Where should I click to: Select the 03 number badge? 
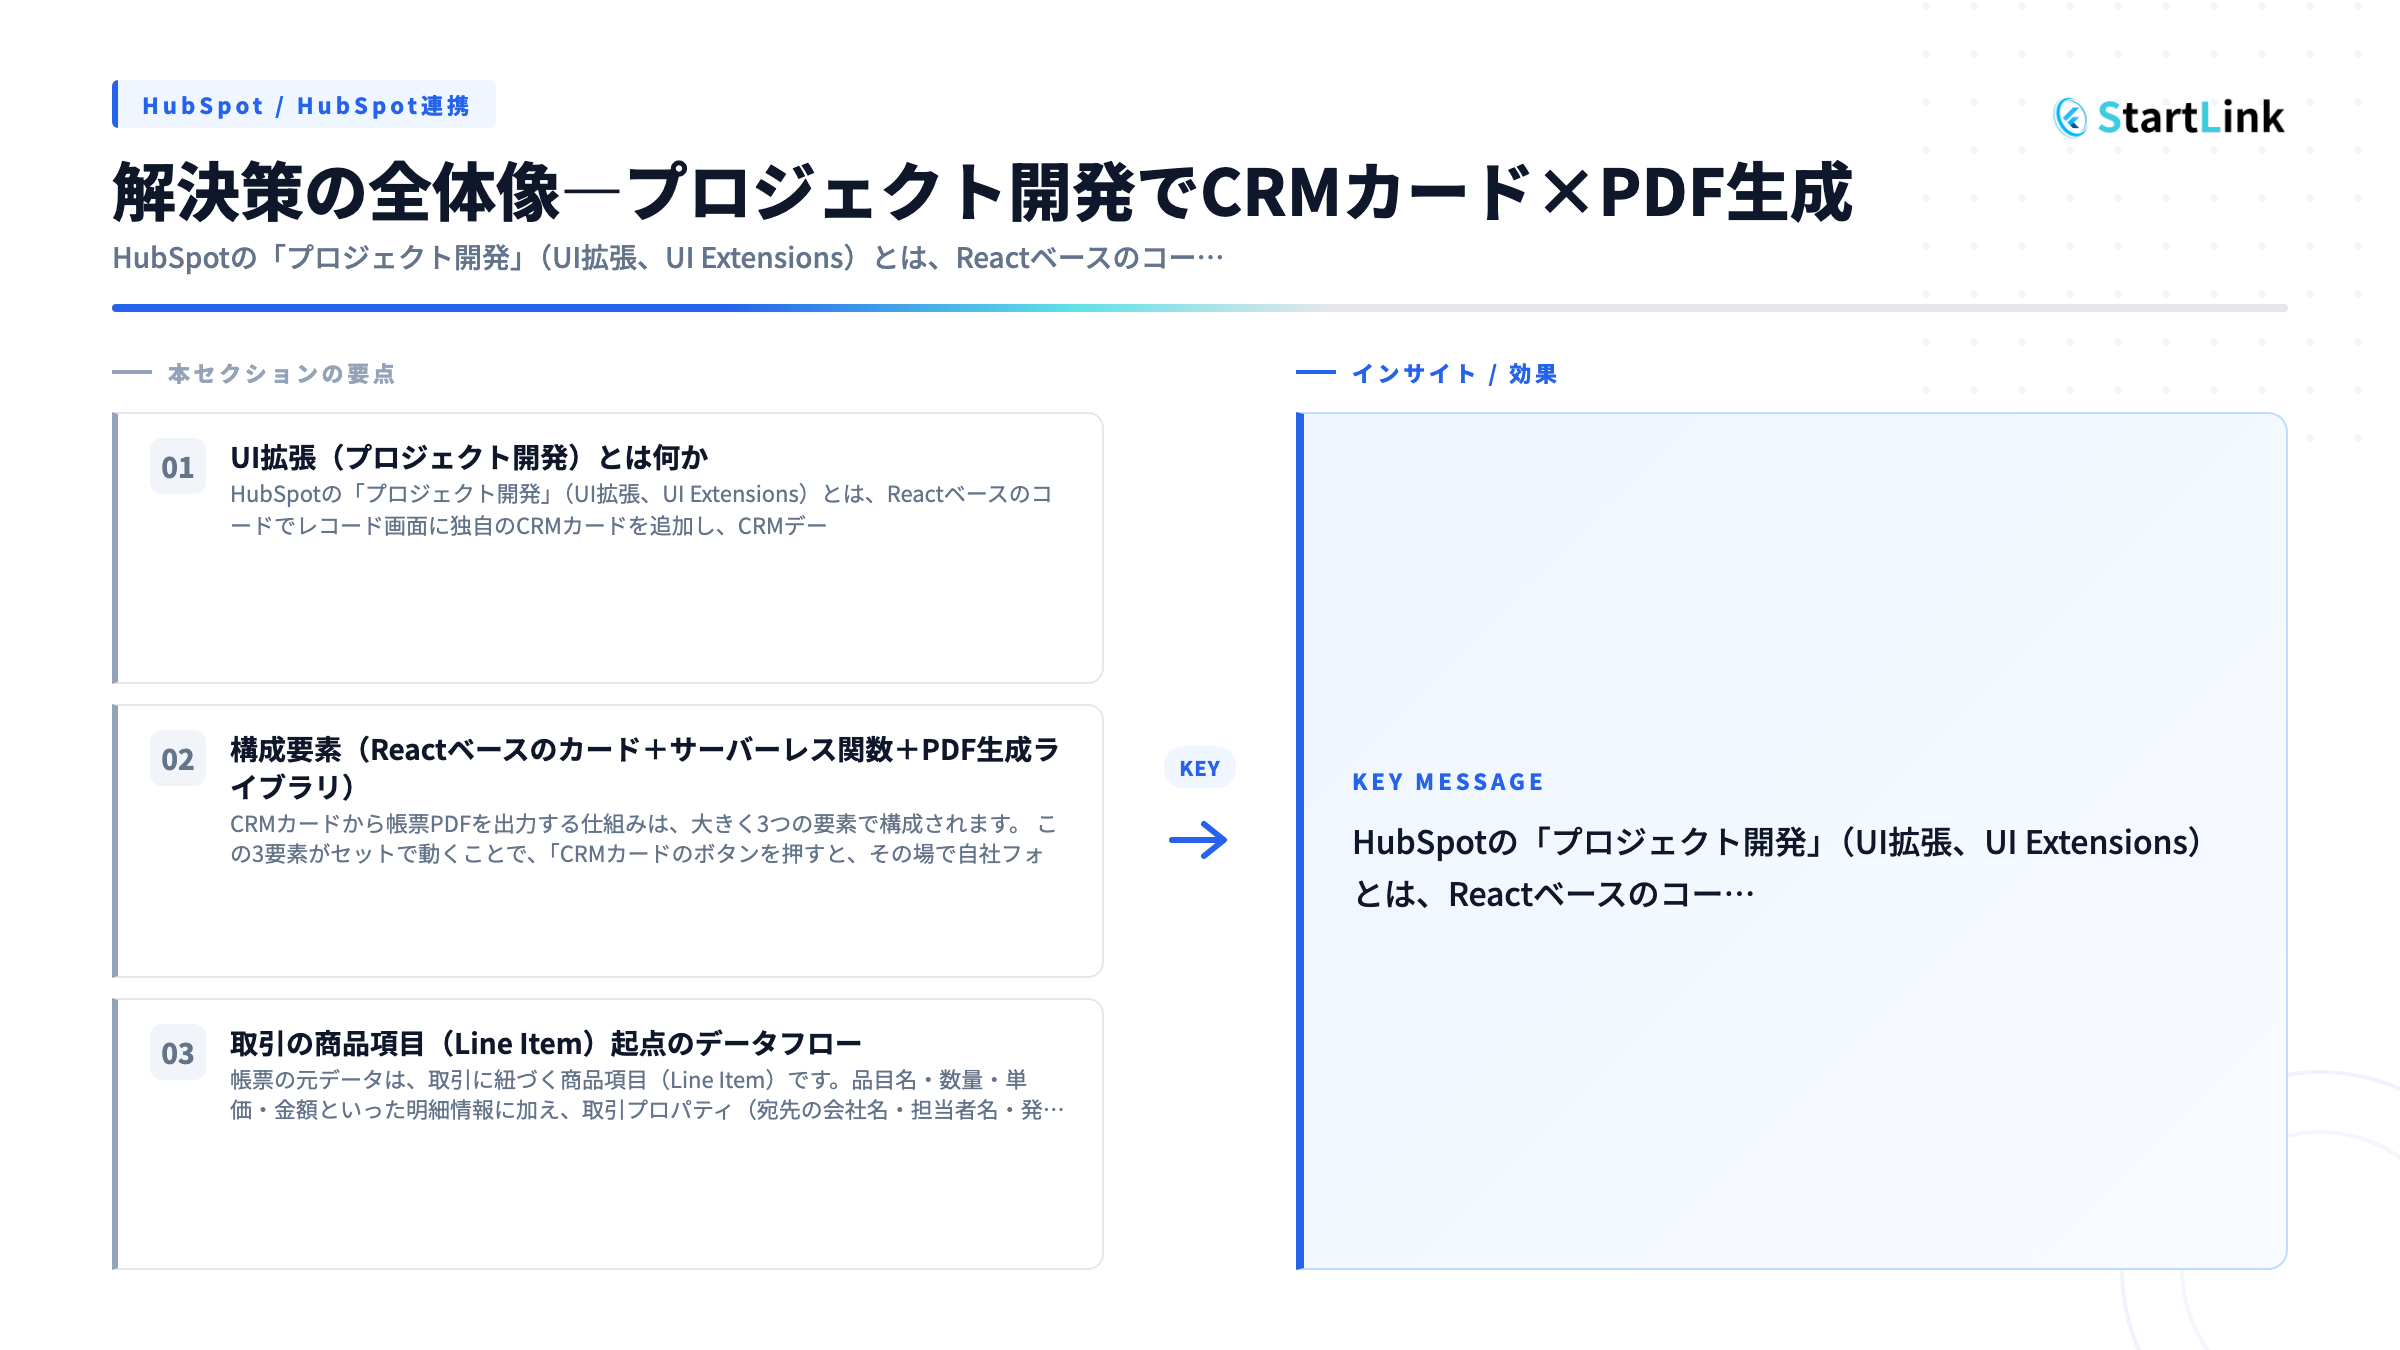point(178,1053)
